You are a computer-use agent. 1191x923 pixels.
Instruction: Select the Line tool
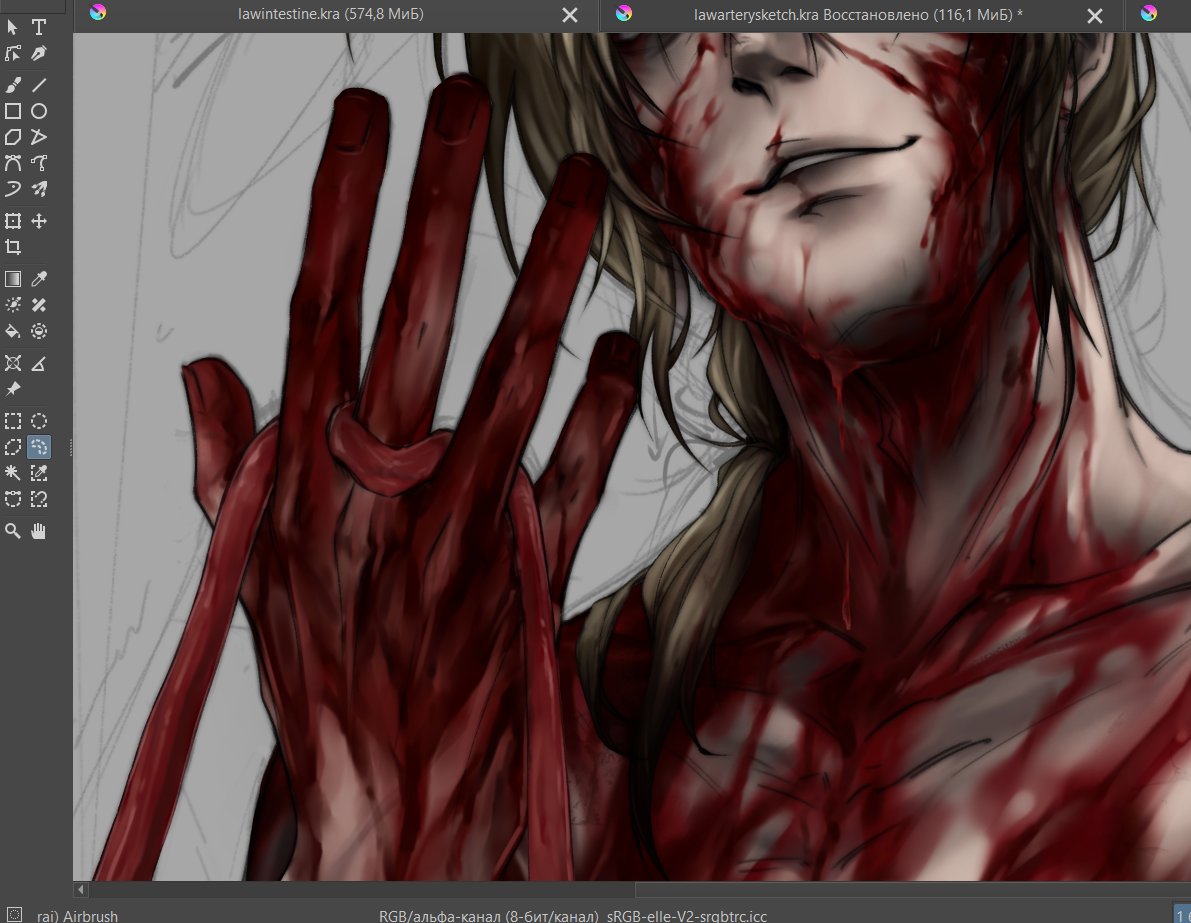39,85
